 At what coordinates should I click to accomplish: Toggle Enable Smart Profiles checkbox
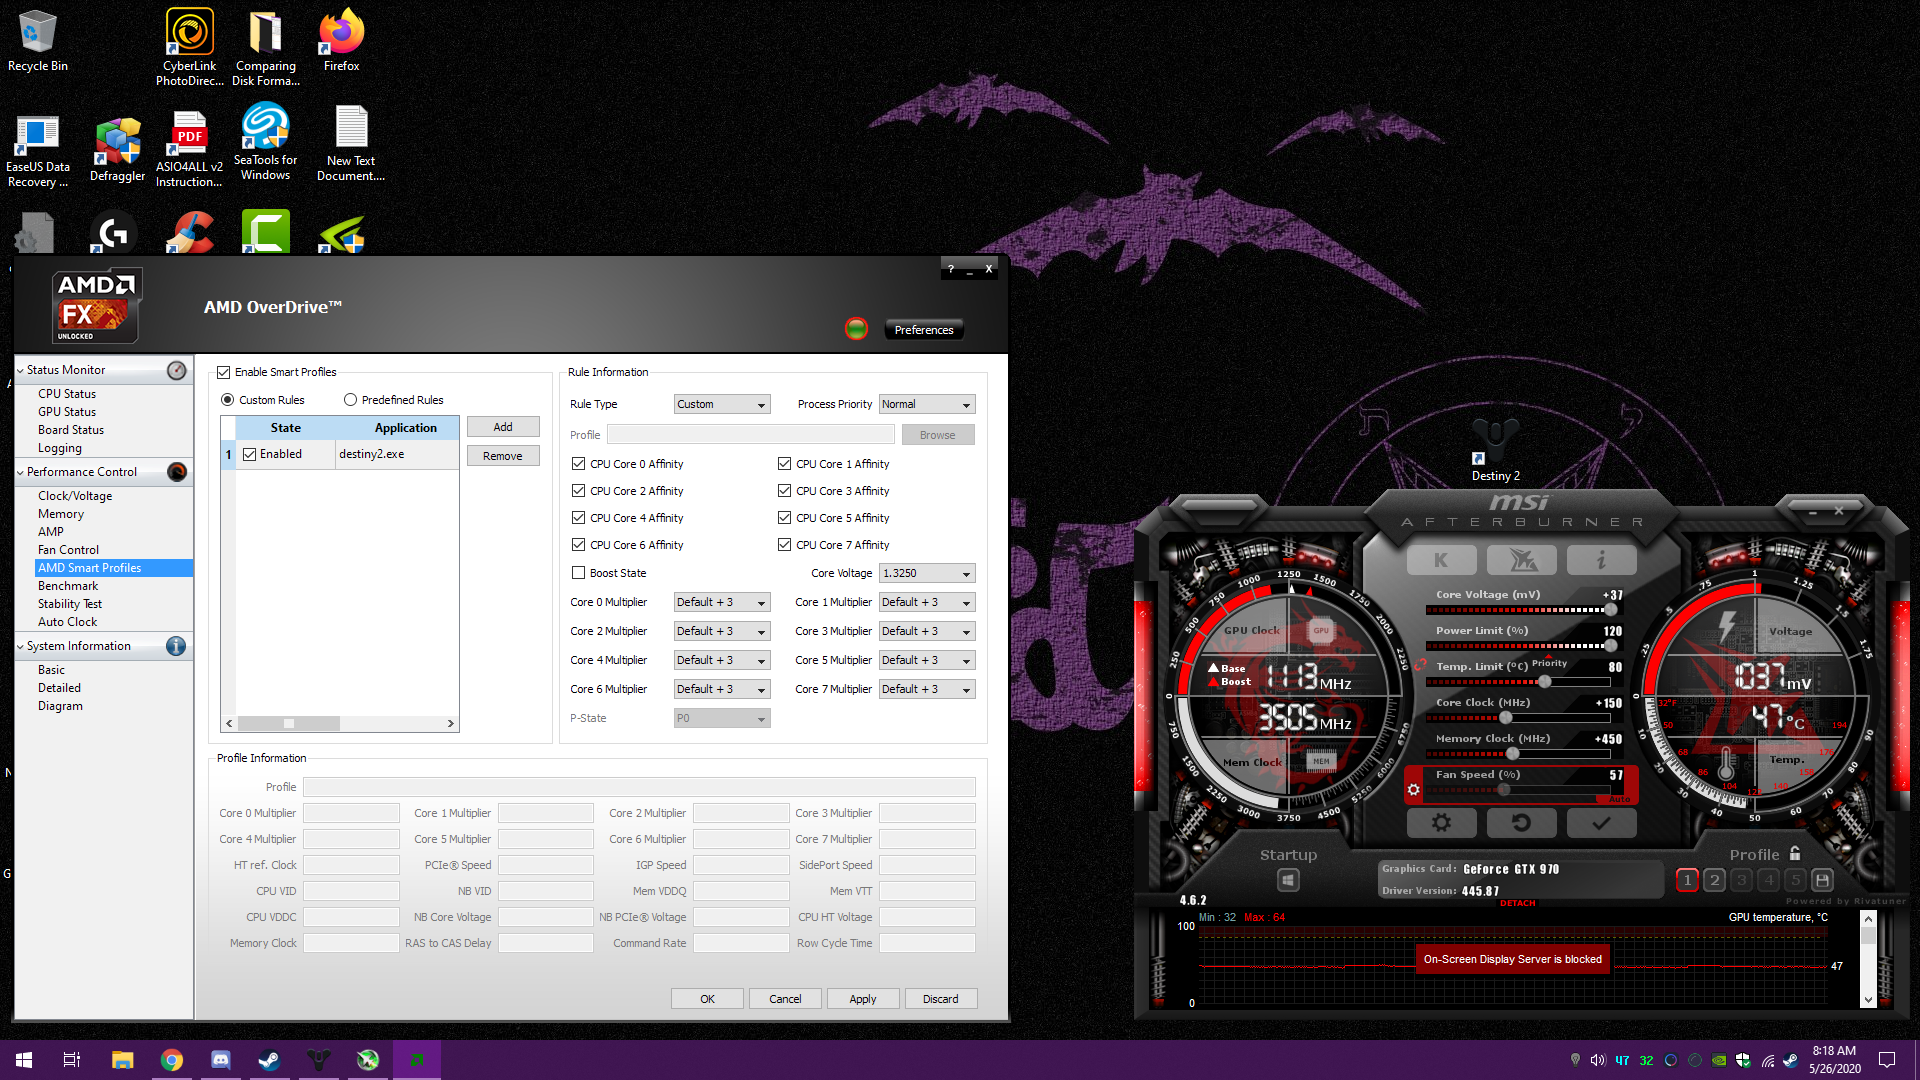tap(224, 372)
